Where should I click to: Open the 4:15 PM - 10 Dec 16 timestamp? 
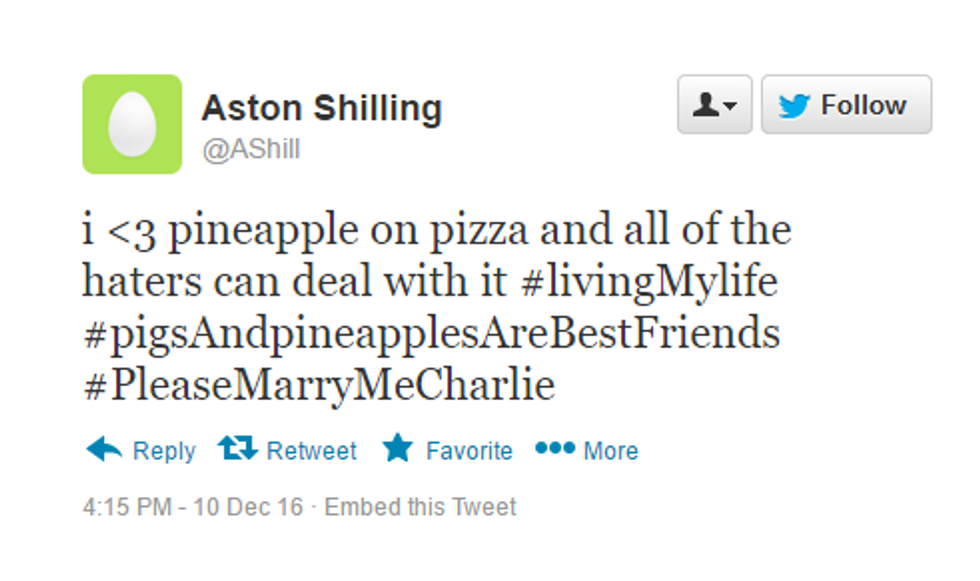coord(192,507)
